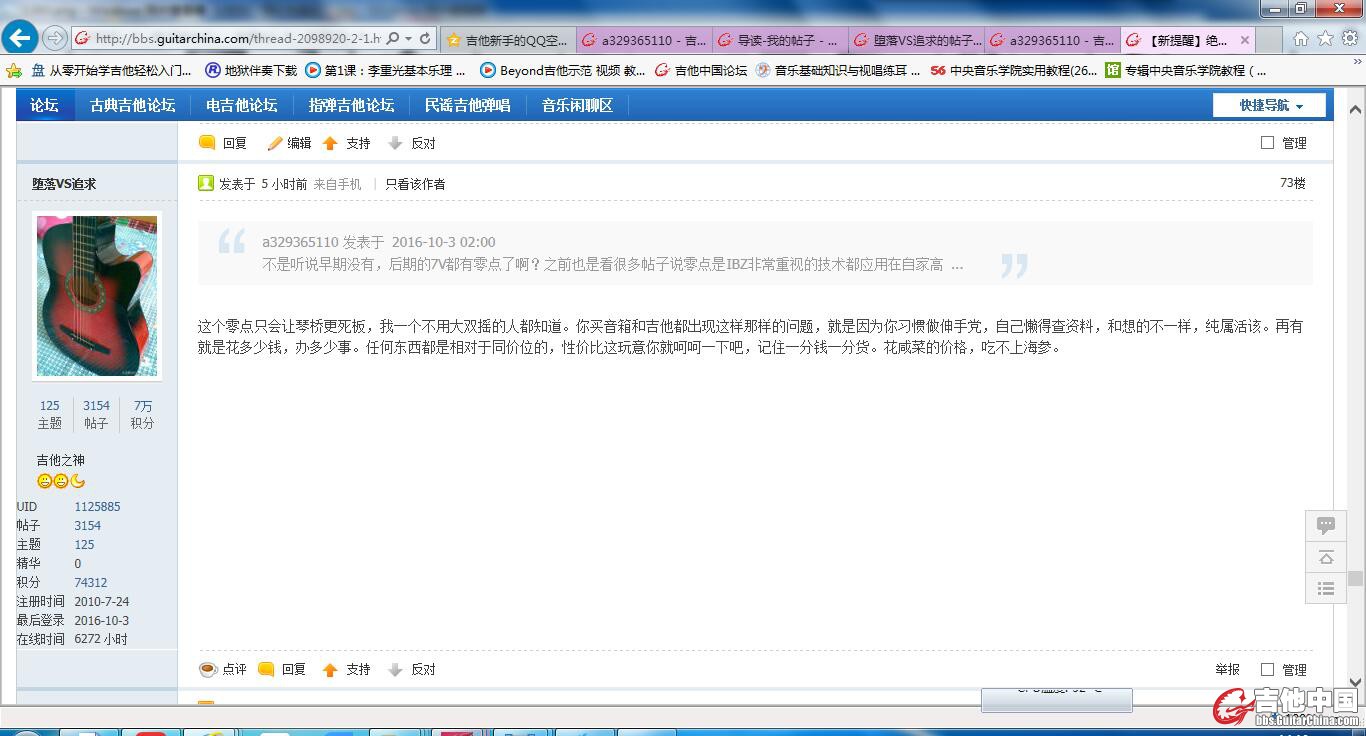Open the 第1课：李重光基本乐理 bookmark
Viewport: 1366px width, 736px height.
pyautogui.click(x=386, y=70)
